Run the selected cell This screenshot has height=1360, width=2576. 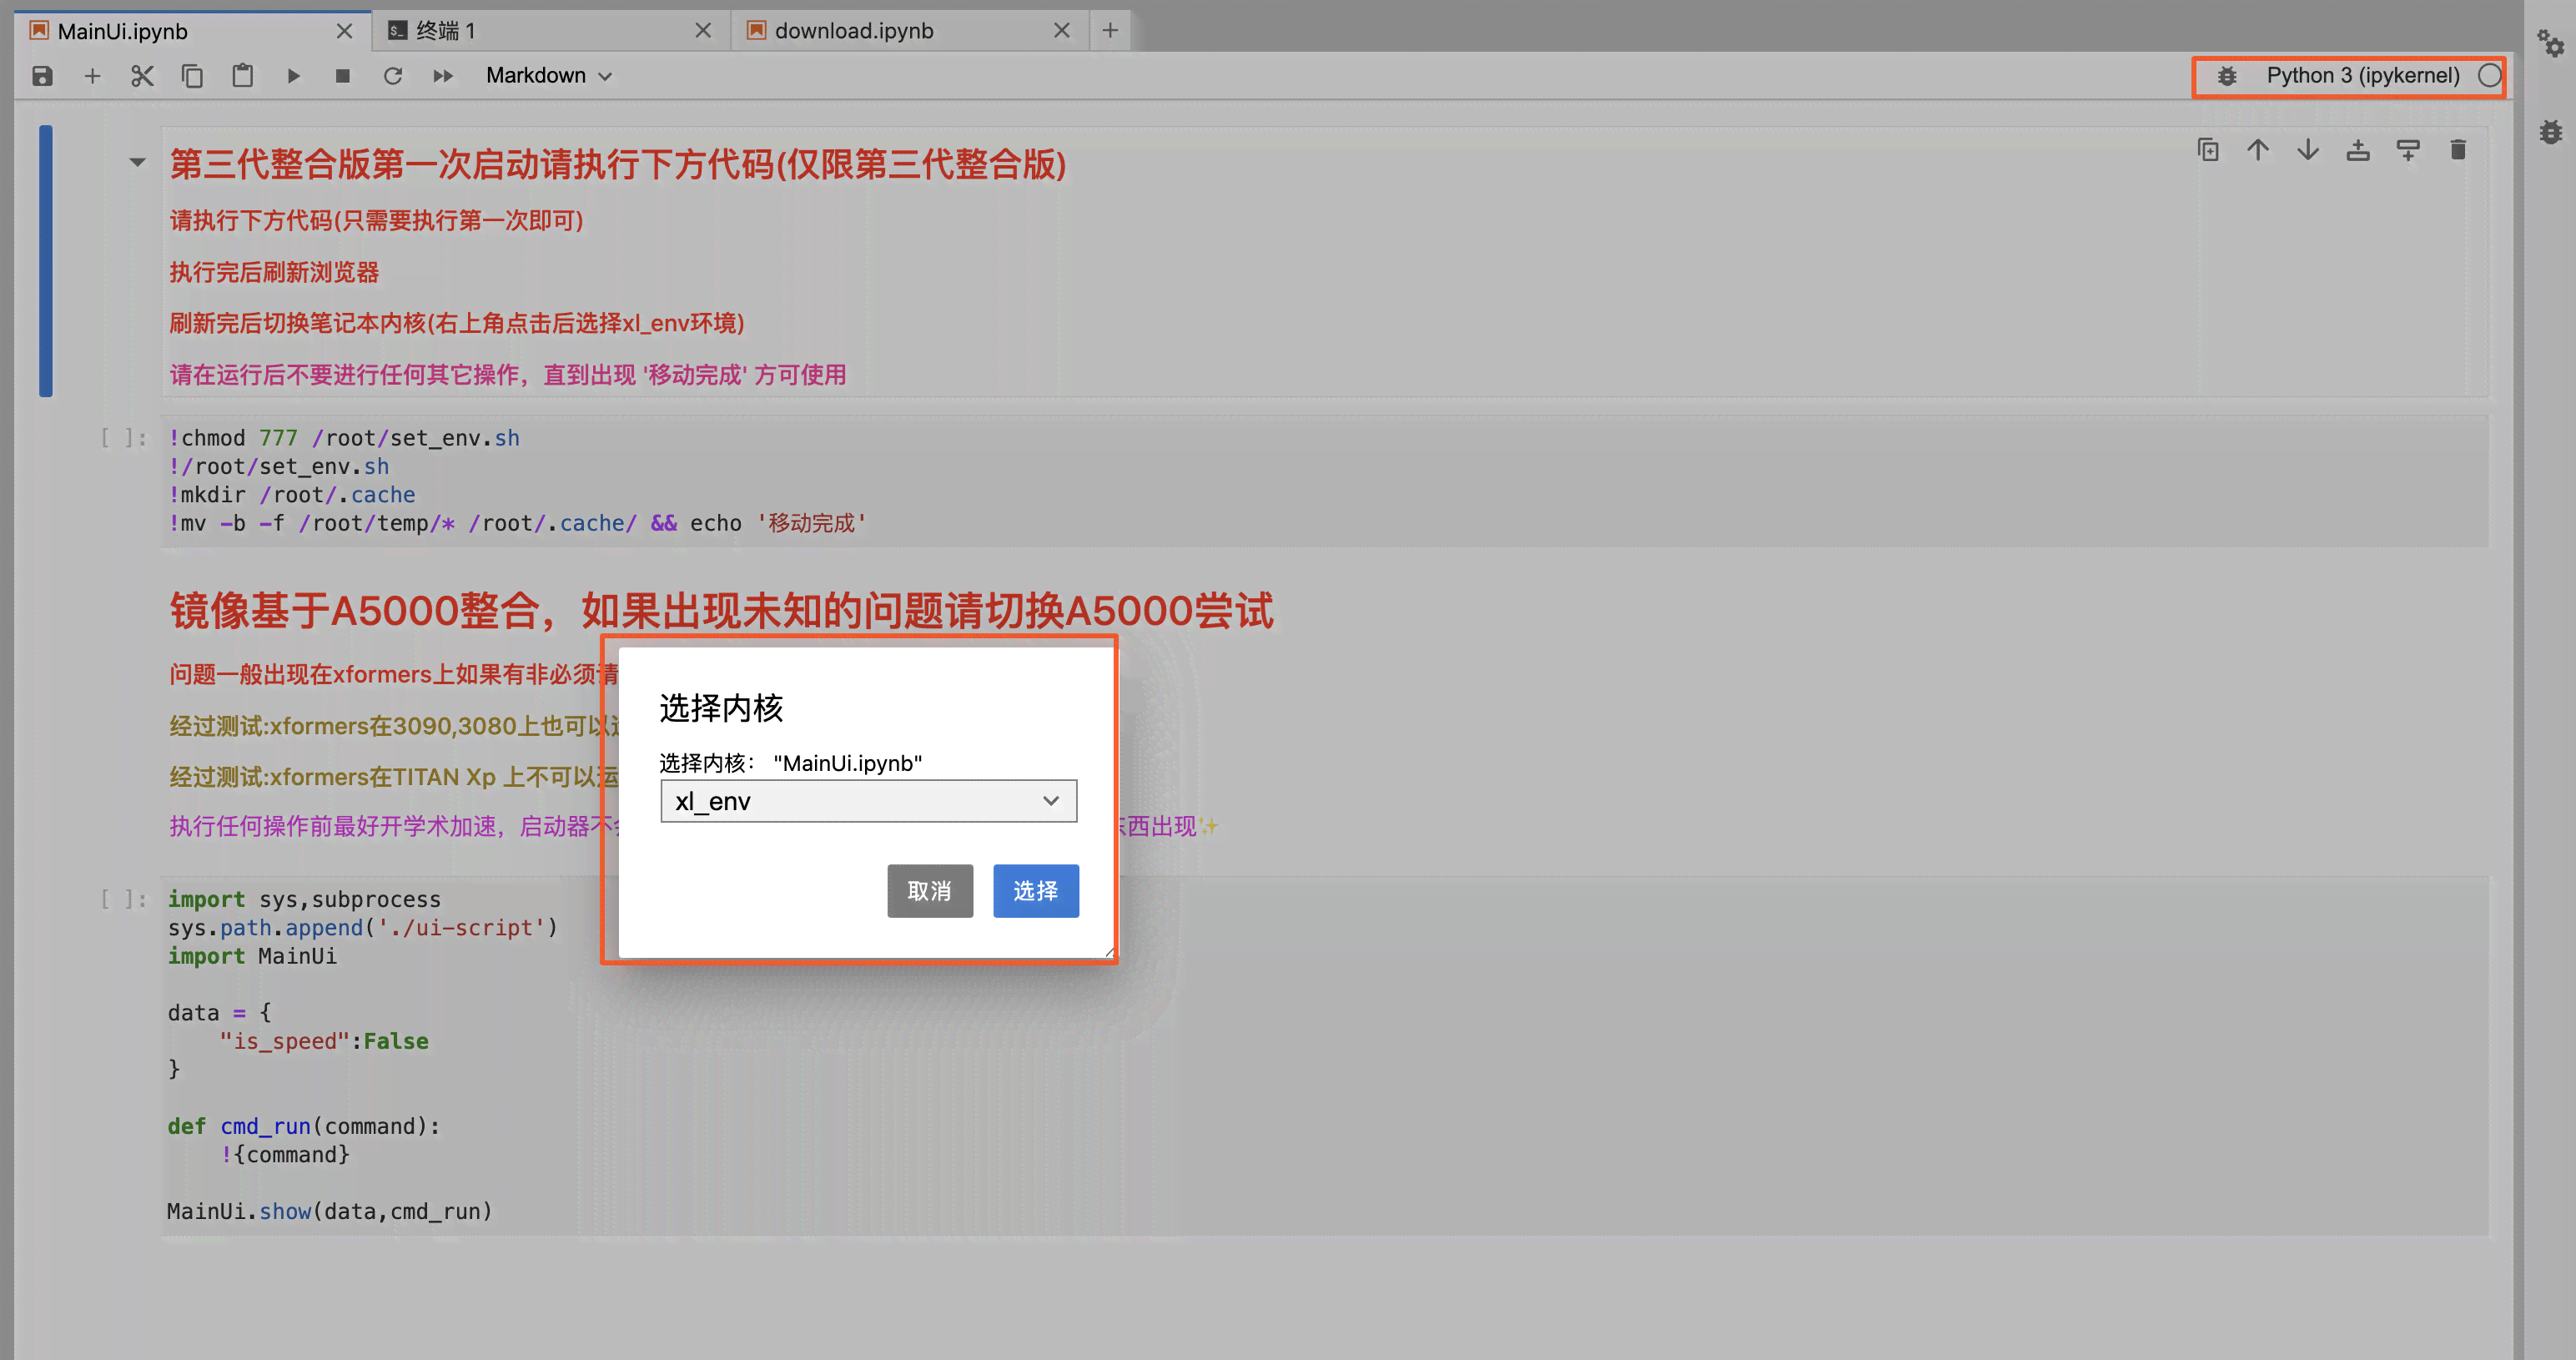click(x=293, y=76)
